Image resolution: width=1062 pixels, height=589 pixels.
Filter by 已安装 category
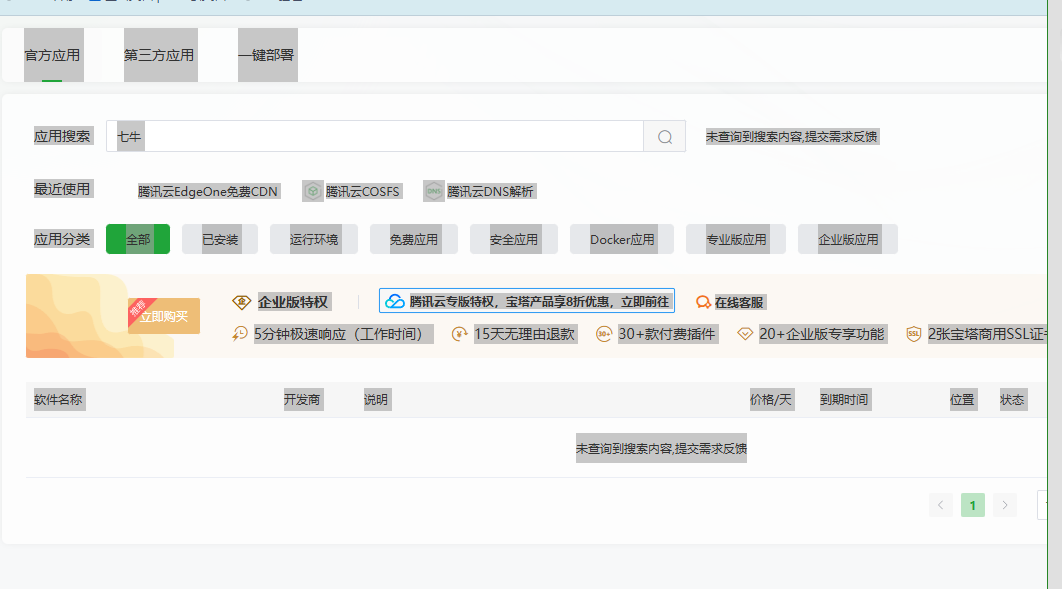point(220,239)
